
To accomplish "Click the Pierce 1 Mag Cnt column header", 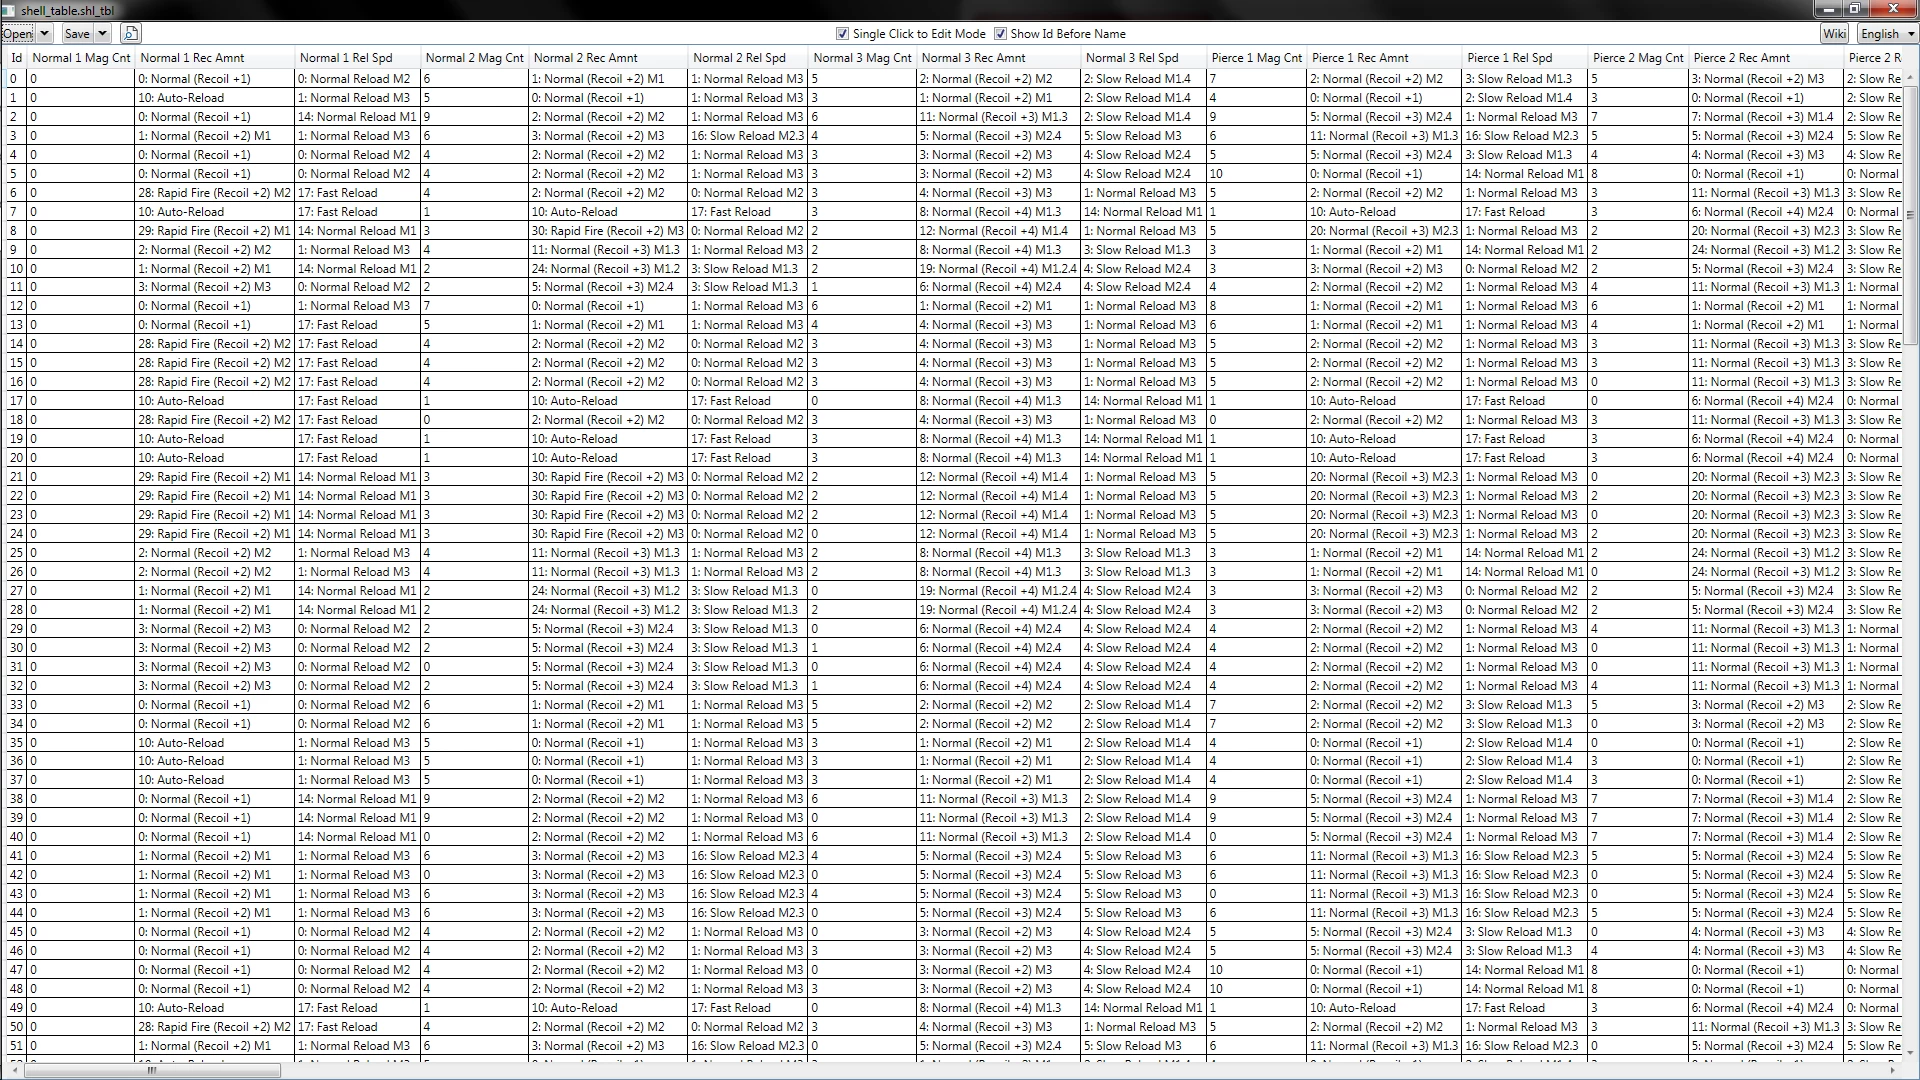I will 1256,58.
